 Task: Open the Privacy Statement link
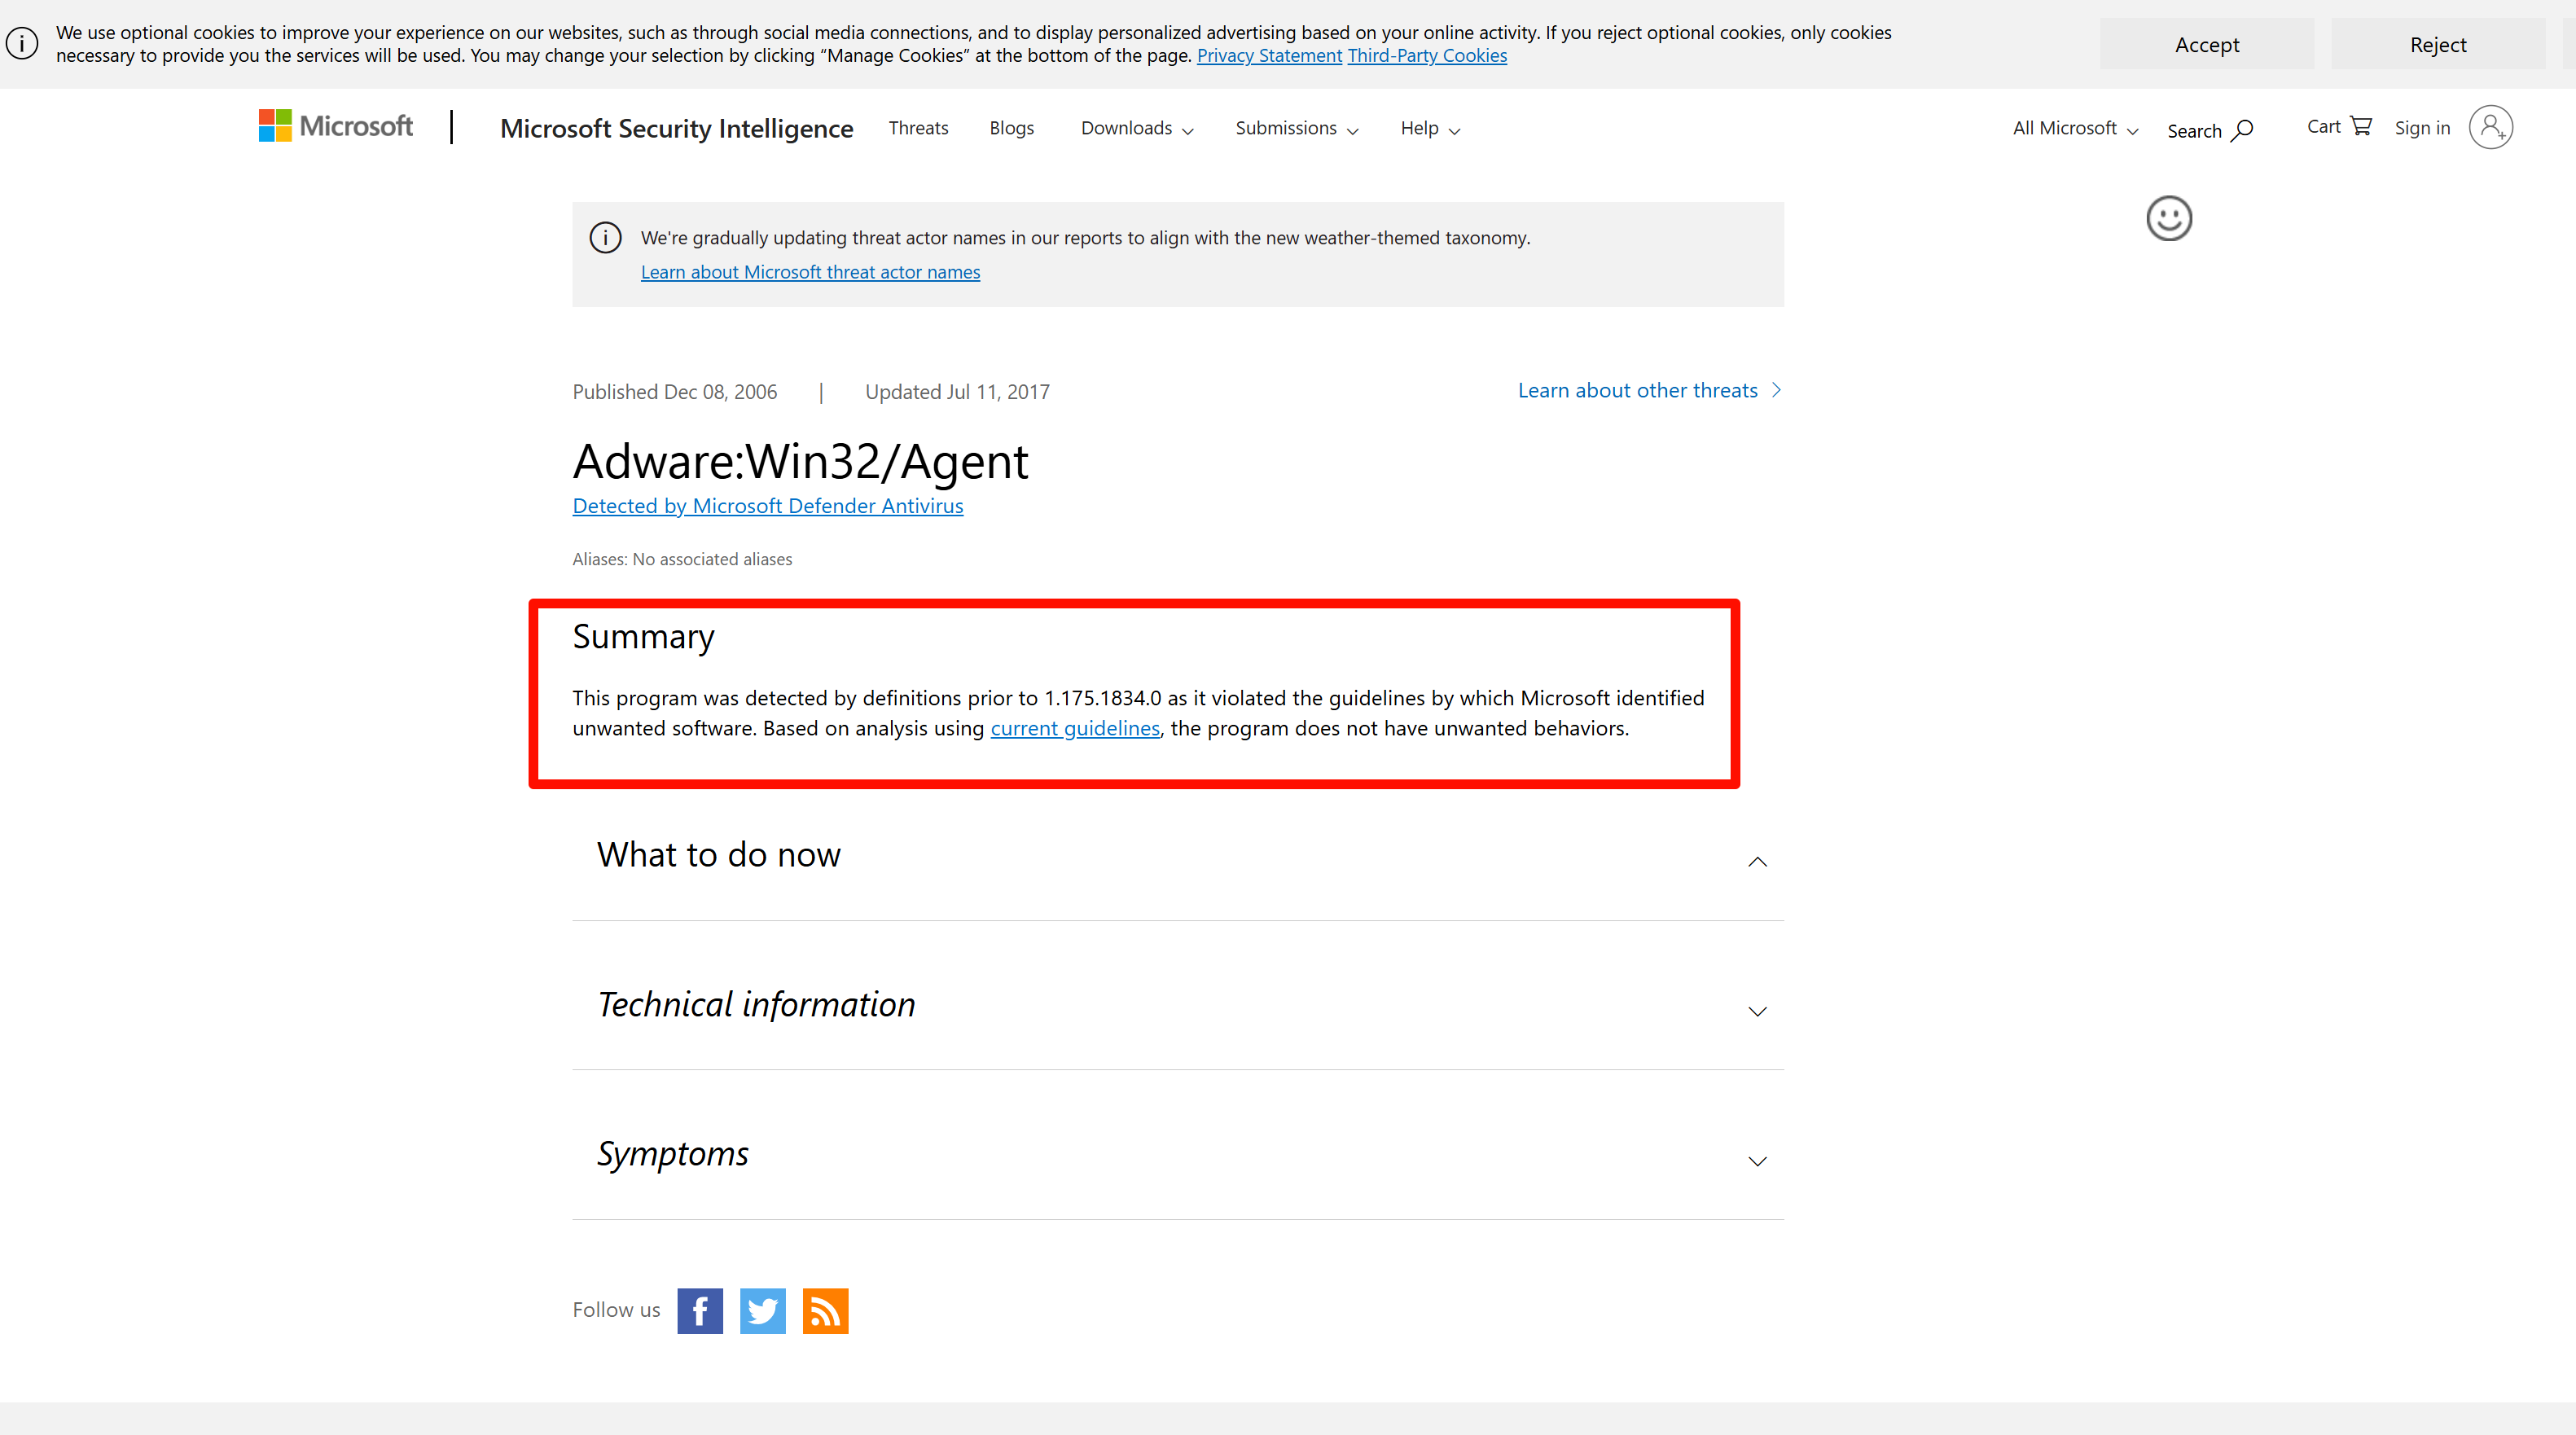pyautogui.click(x=1269, y=56)
